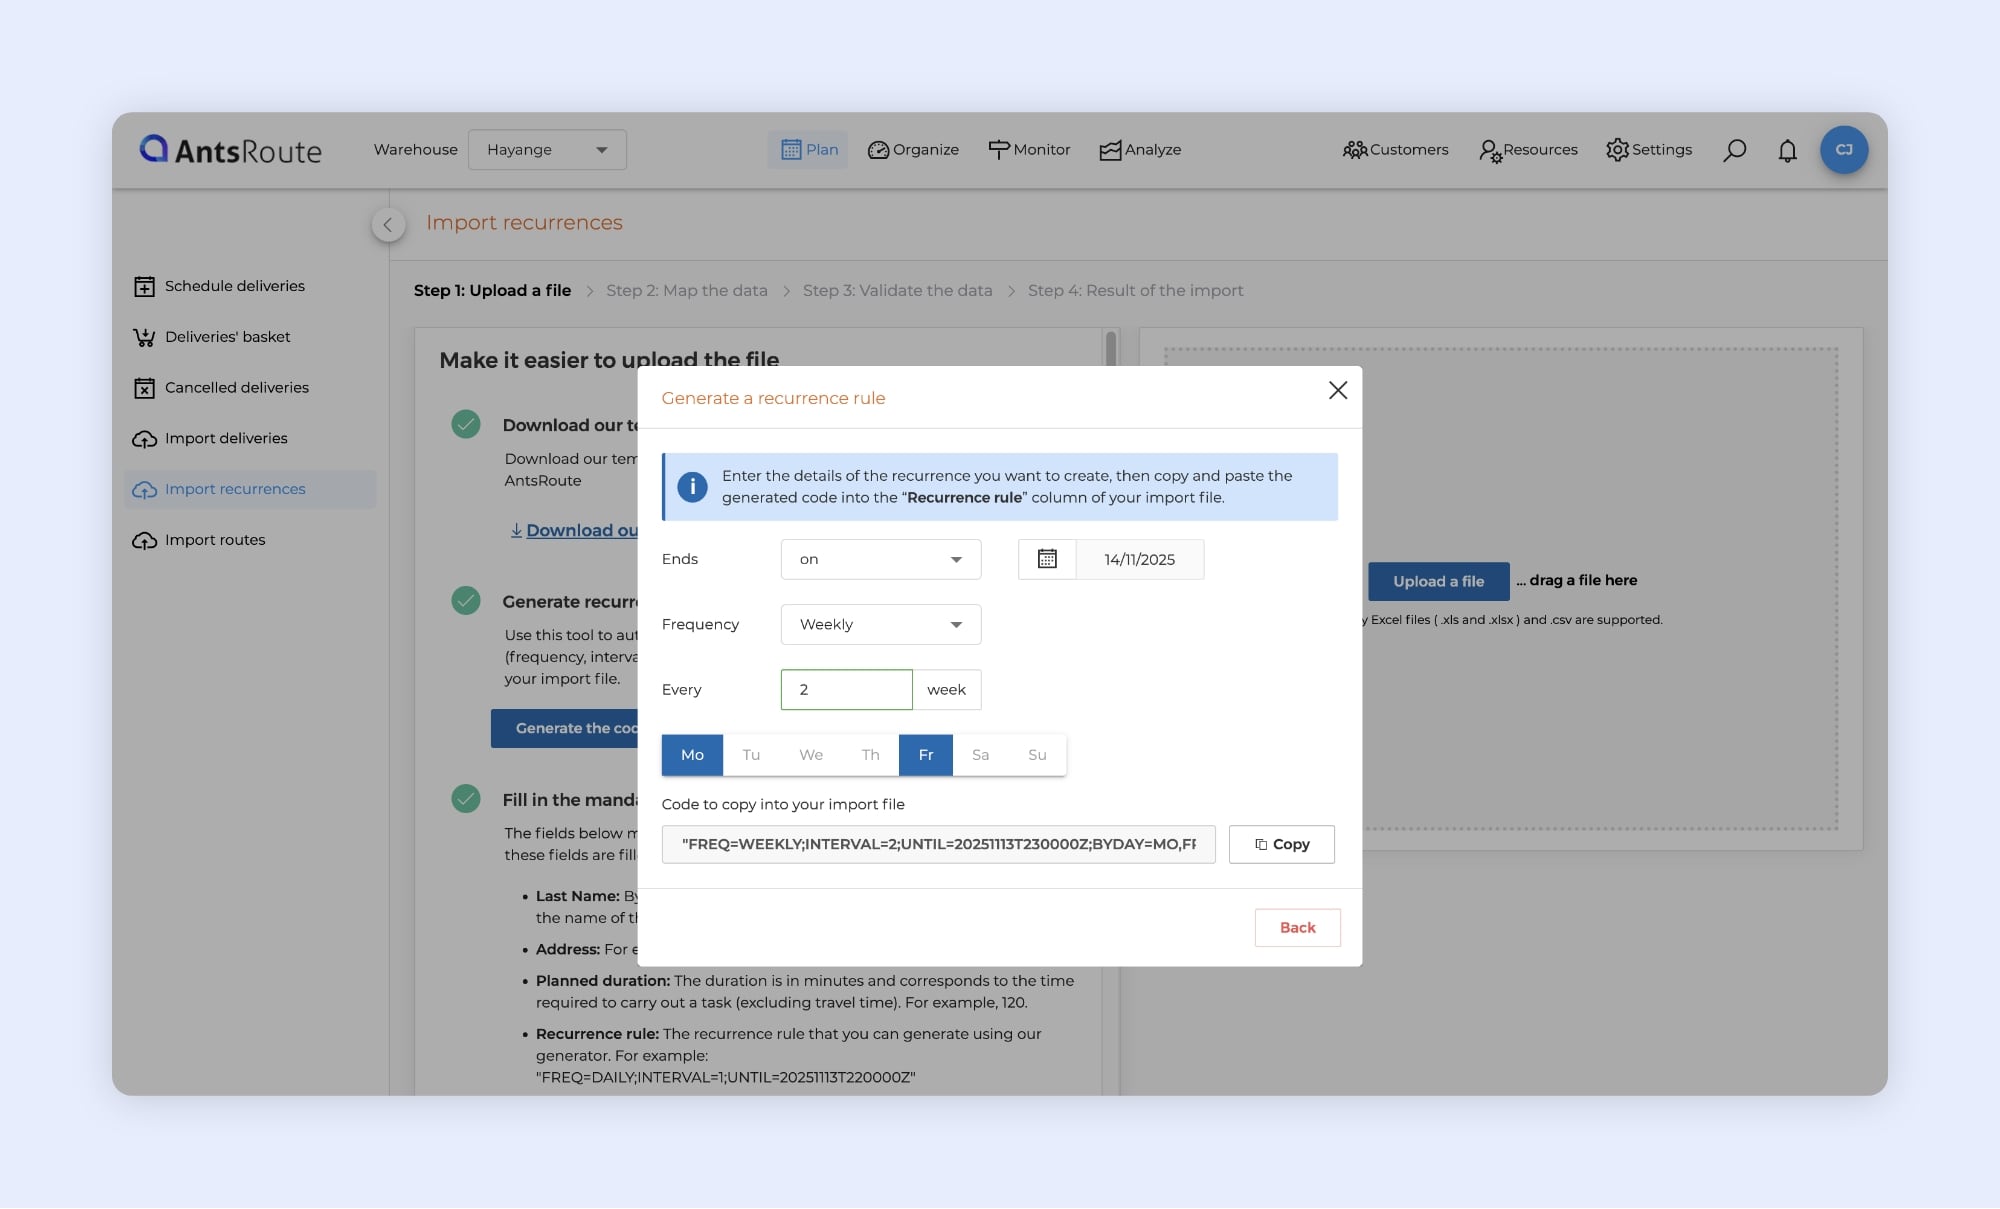Image resolution: width=2000 pixels, height=1209 pixels.
Task: Deselect the Mo day toggle
Action: pyautogui.click(x=692, y=755)
